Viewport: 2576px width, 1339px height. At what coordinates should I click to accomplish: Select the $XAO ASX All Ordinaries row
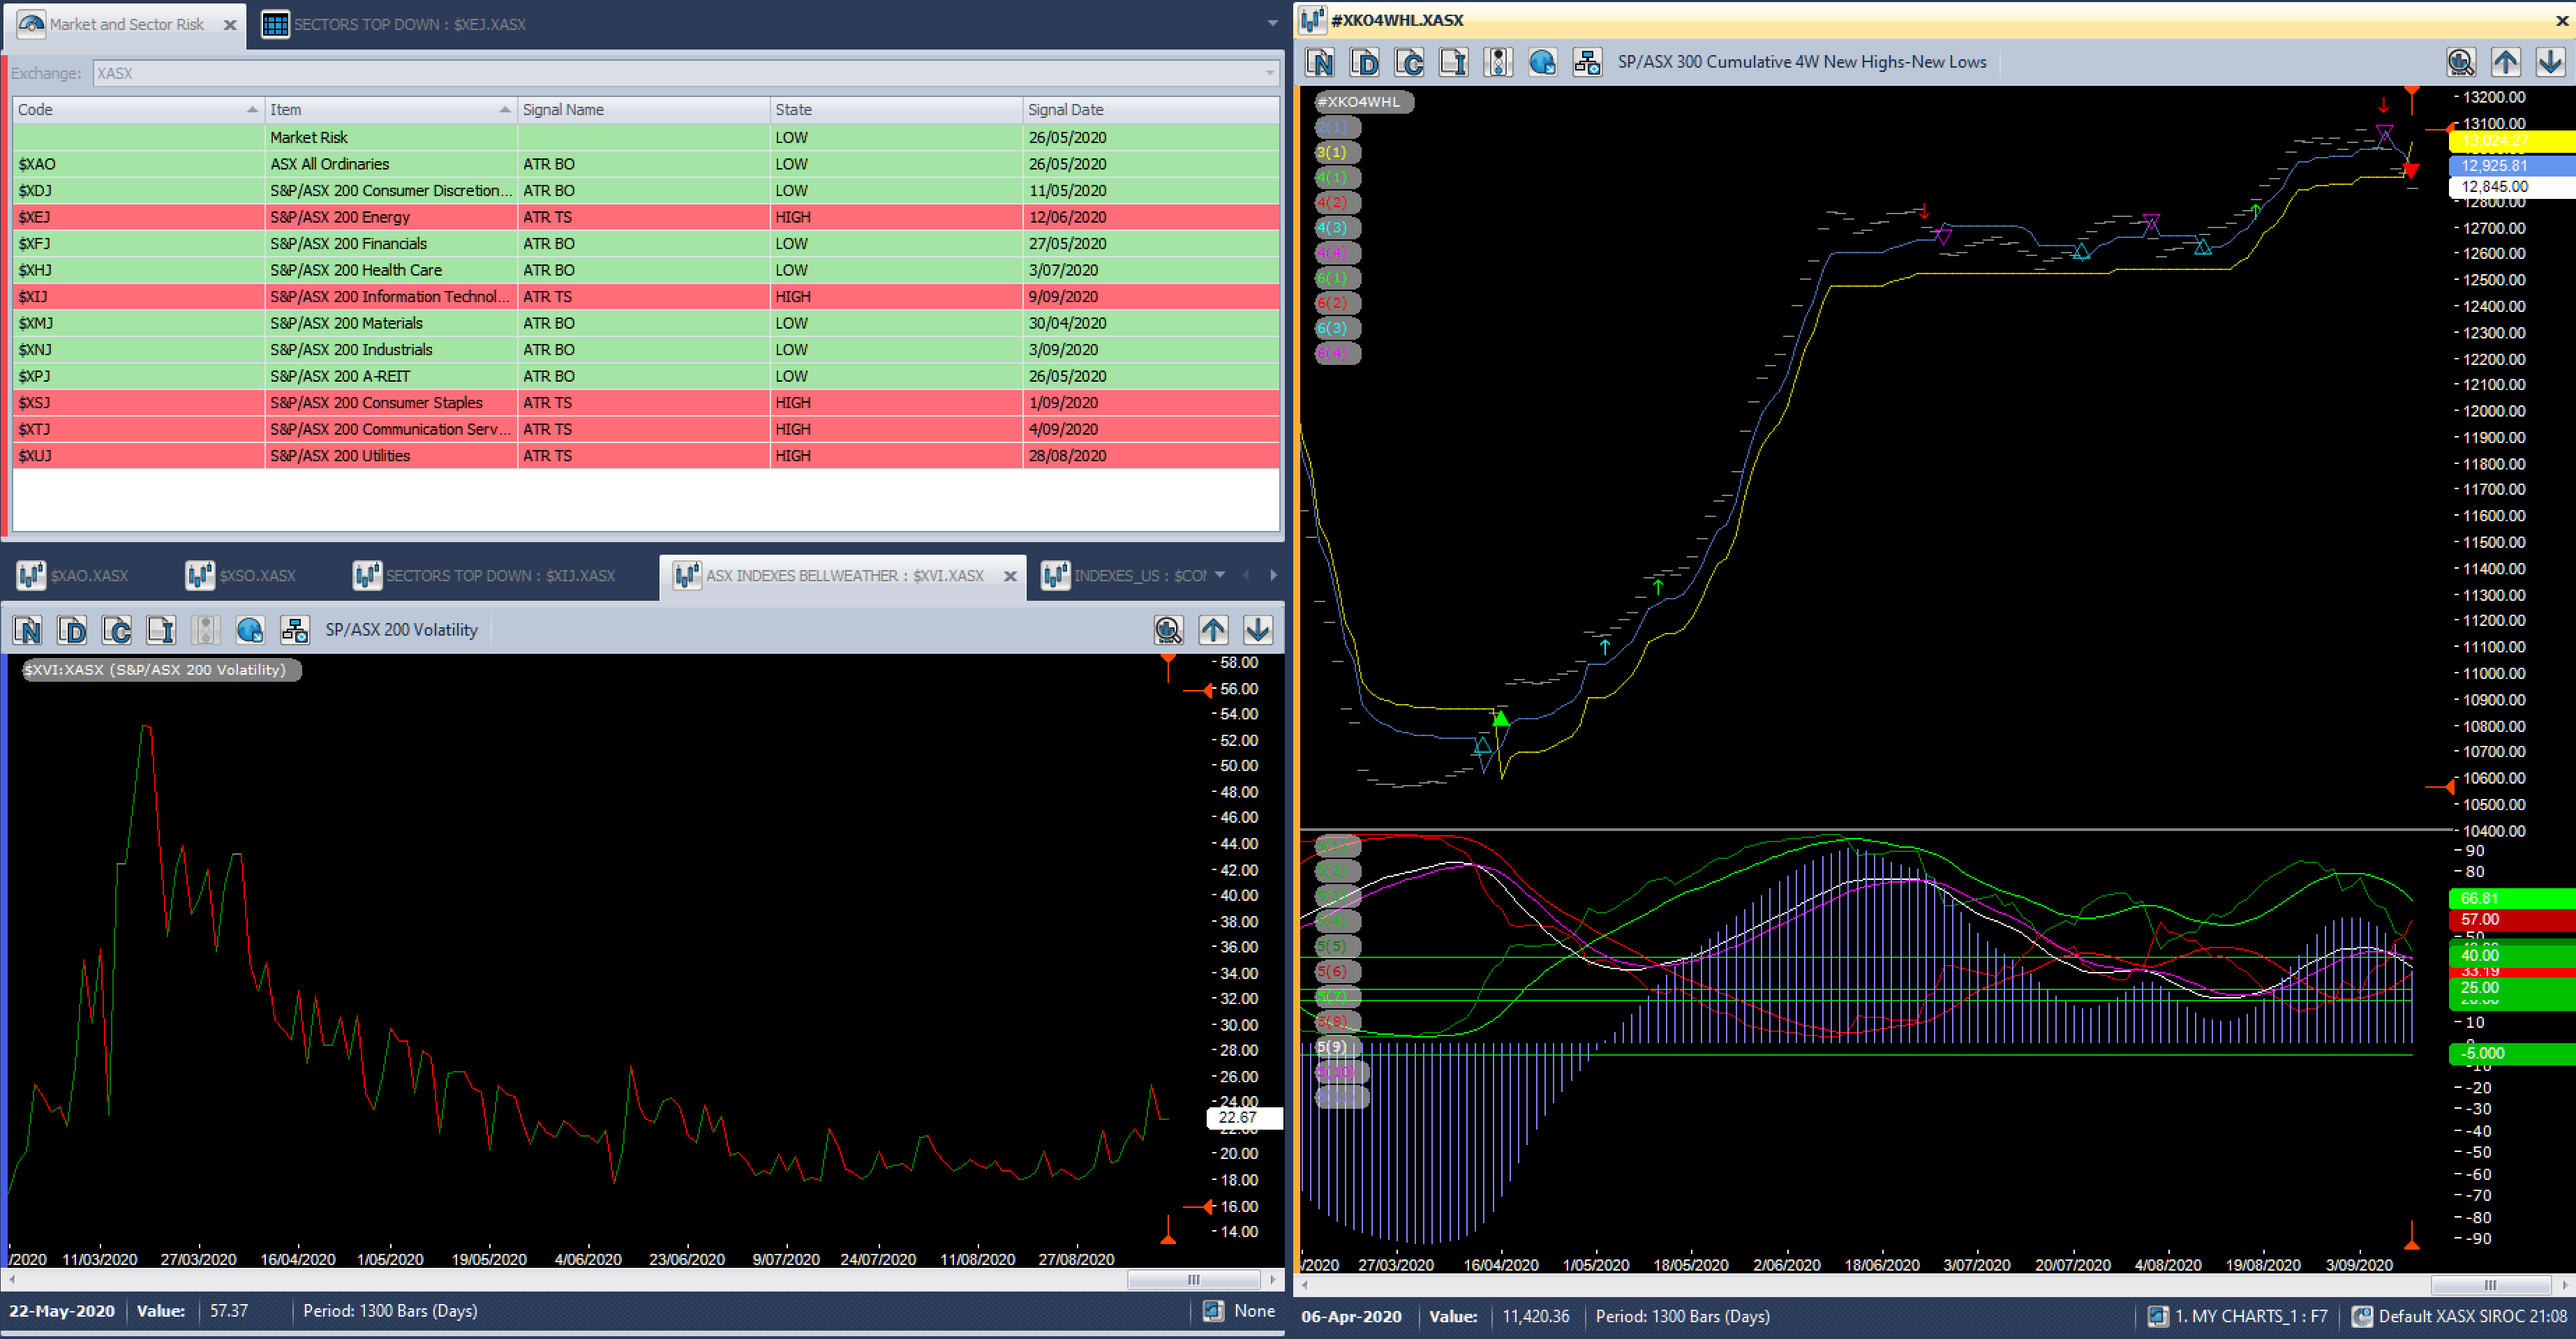(646, 164)
